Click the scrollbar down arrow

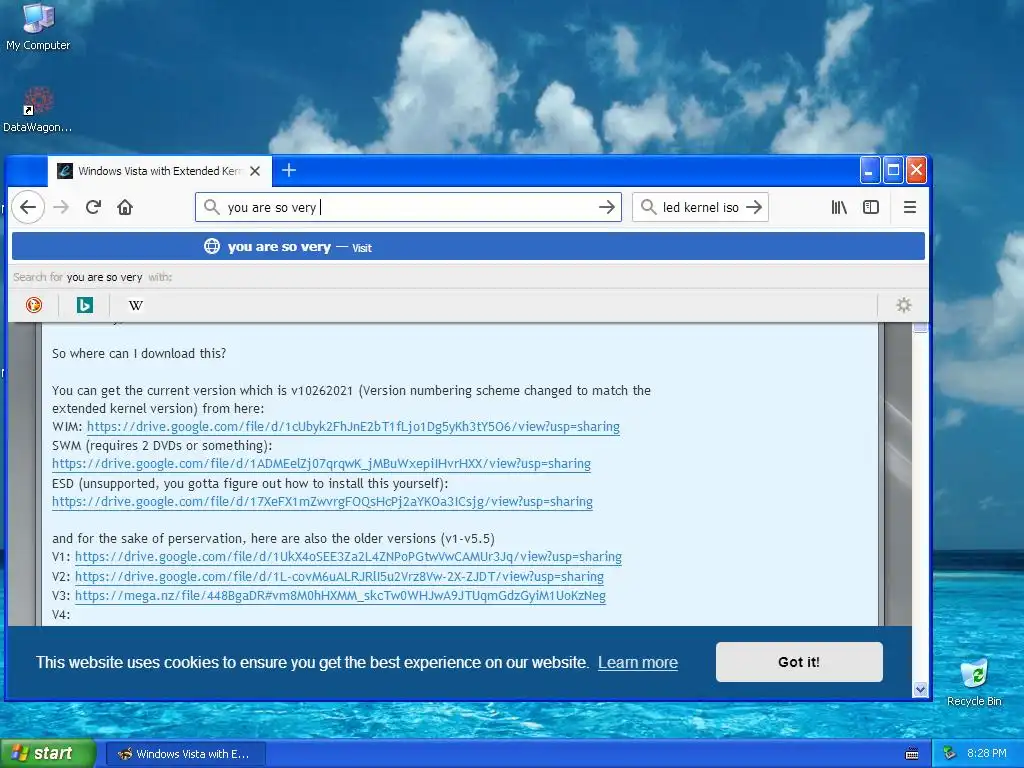click(920, 689)
